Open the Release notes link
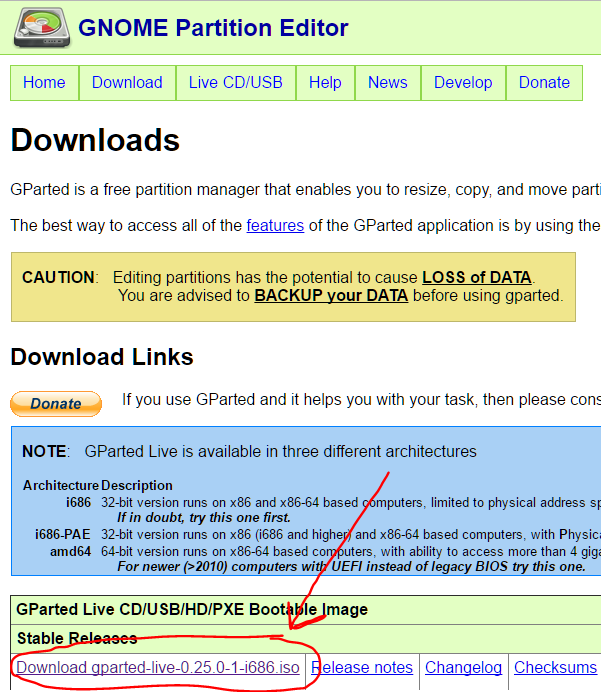The image size is (601, 692). pos(362,667)
